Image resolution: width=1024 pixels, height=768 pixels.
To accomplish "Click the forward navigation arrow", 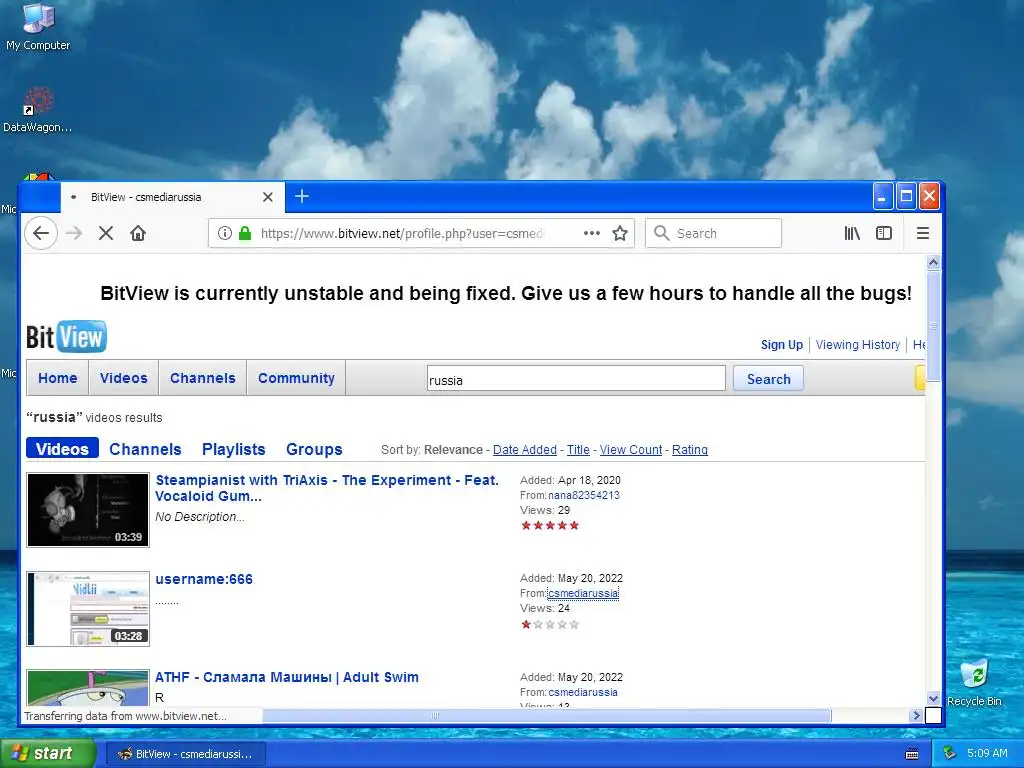I will tap(74, 233).
